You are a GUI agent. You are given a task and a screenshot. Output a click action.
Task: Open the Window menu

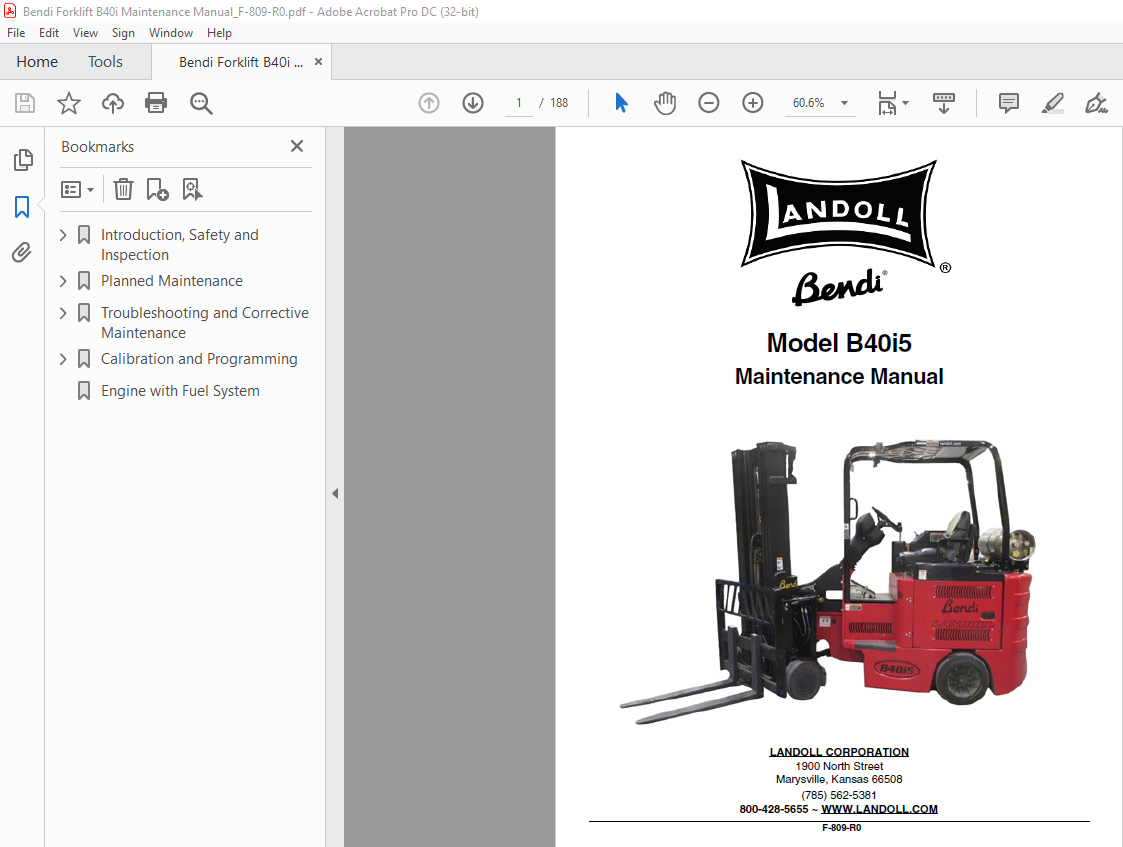170,33
